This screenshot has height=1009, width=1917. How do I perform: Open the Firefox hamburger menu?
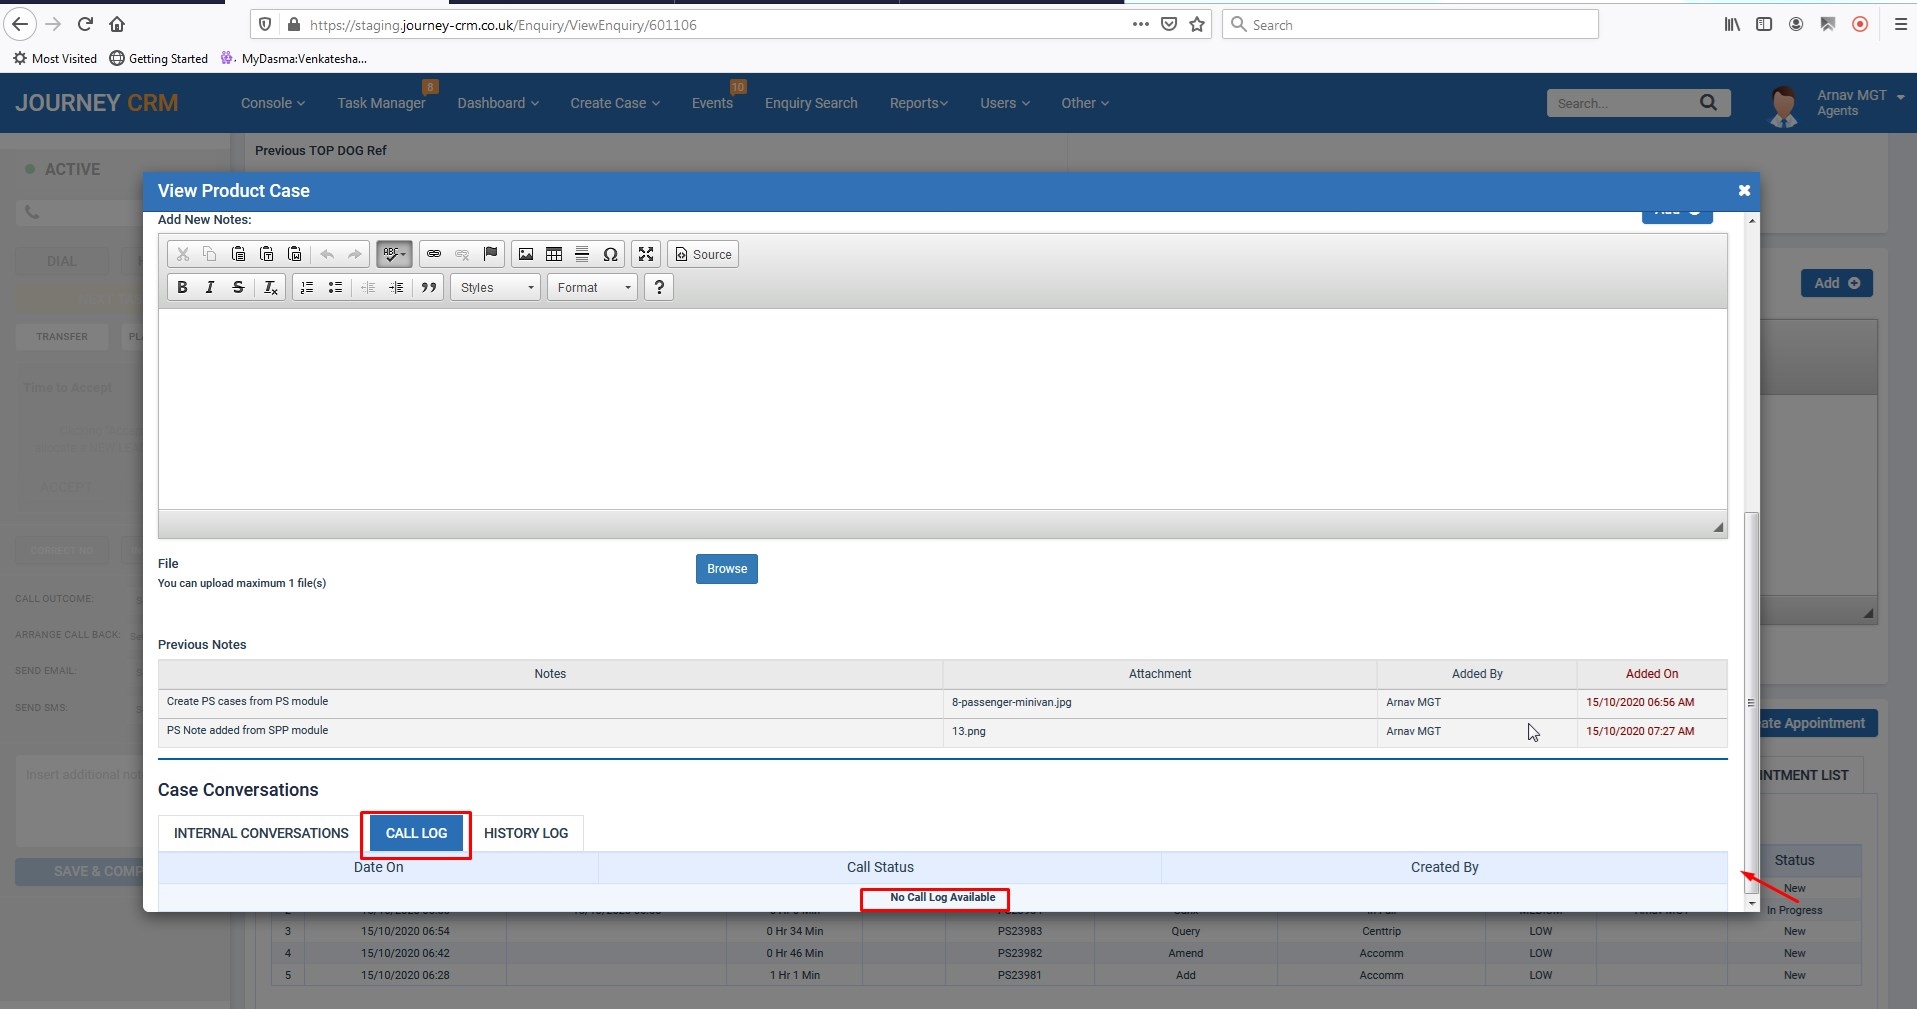click(1901, 24)
